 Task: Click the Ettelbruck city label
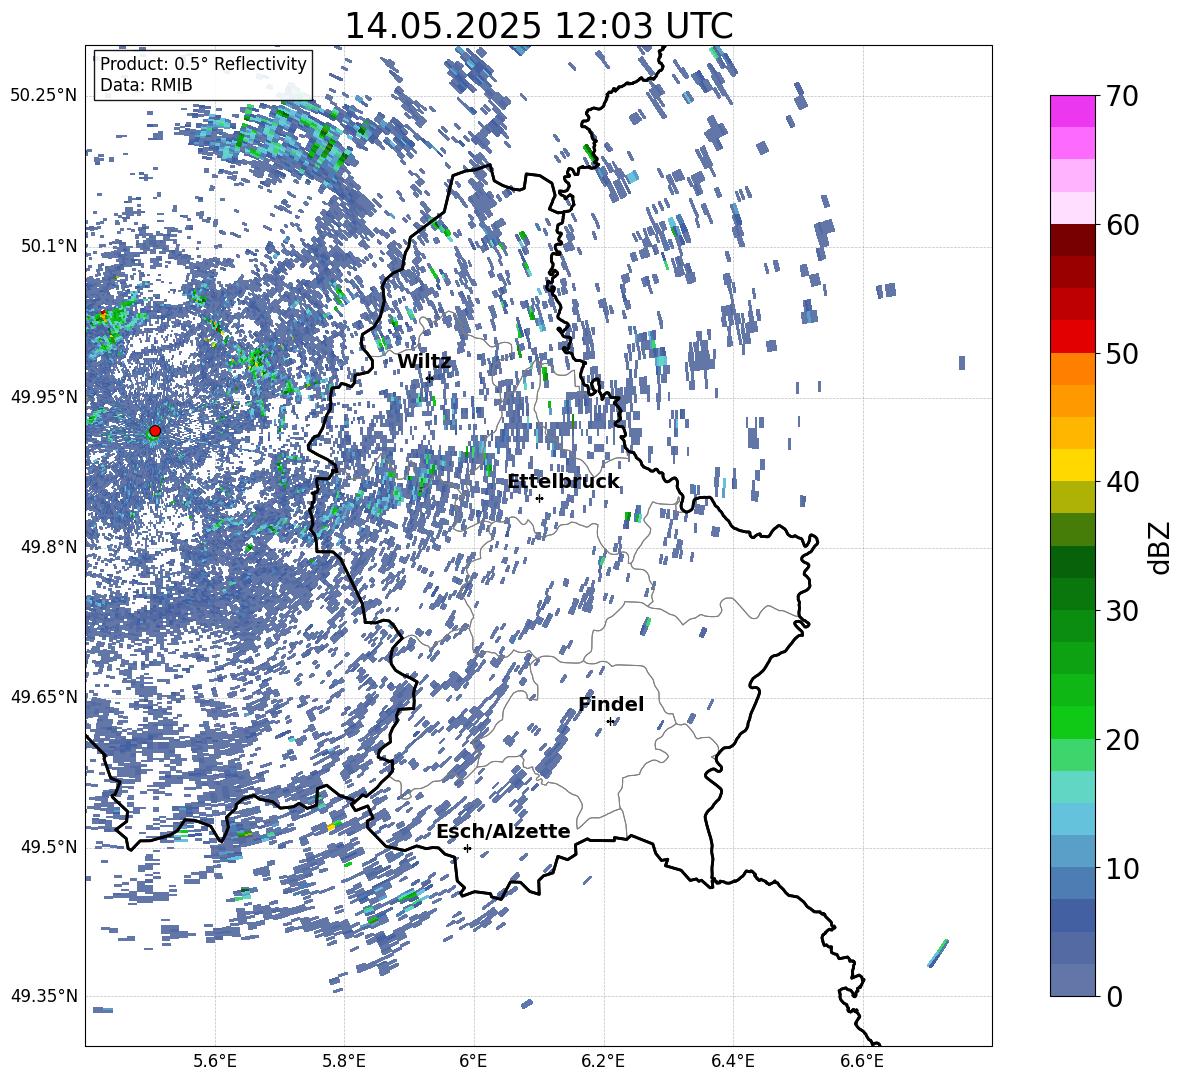click(x=563, y=482)
